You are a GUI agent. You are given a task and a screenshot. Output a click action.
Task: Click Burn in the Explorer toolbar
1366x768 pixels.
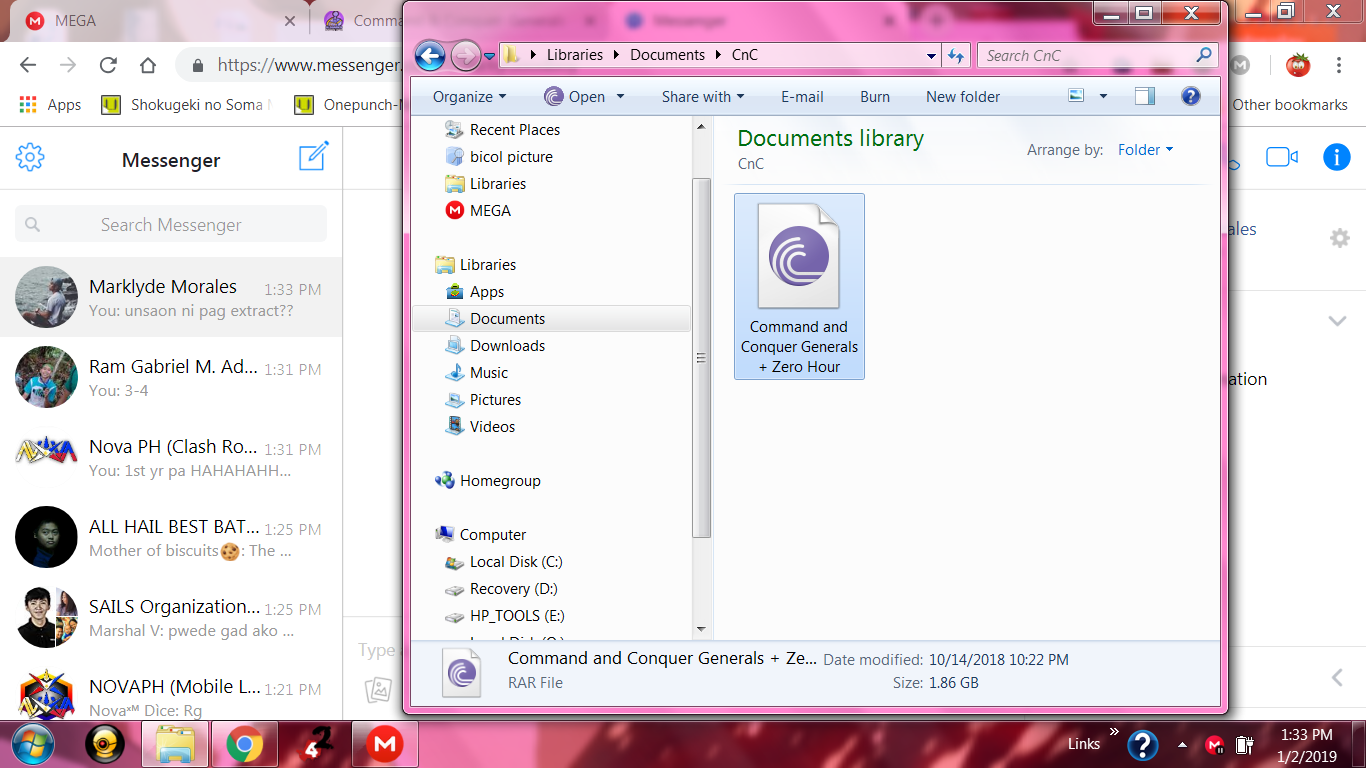tap(875, 97)
